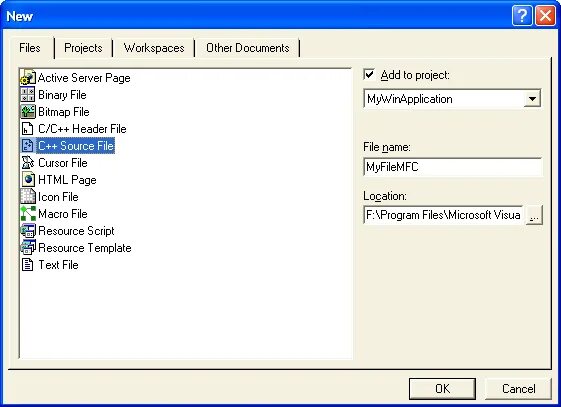Select the Text File entry

point(58,265)
